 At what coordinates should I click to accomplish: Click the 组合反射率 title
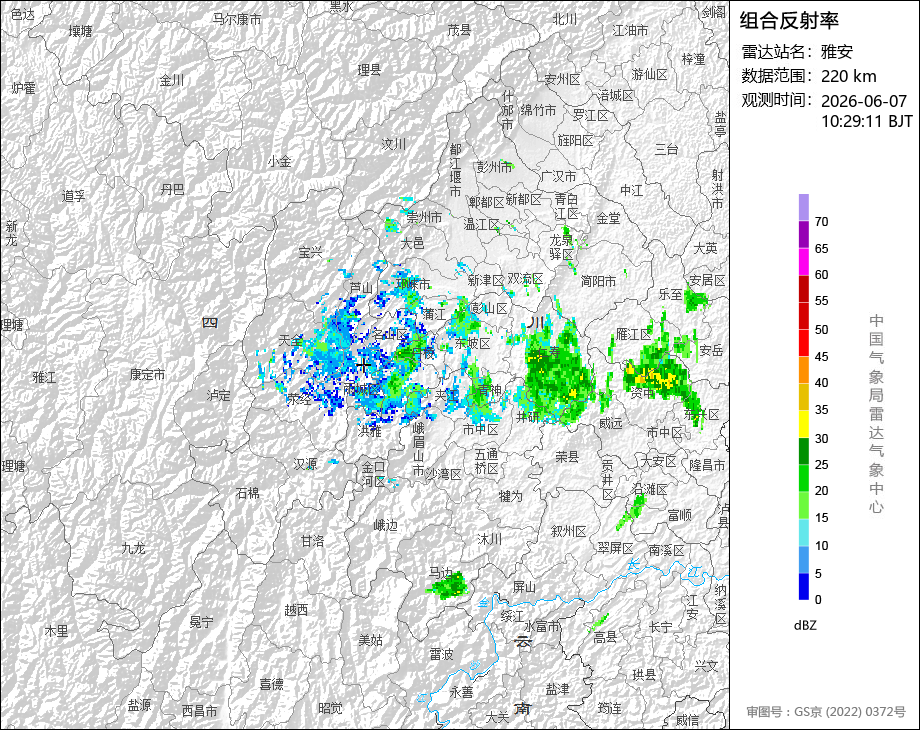click(789, 21)
